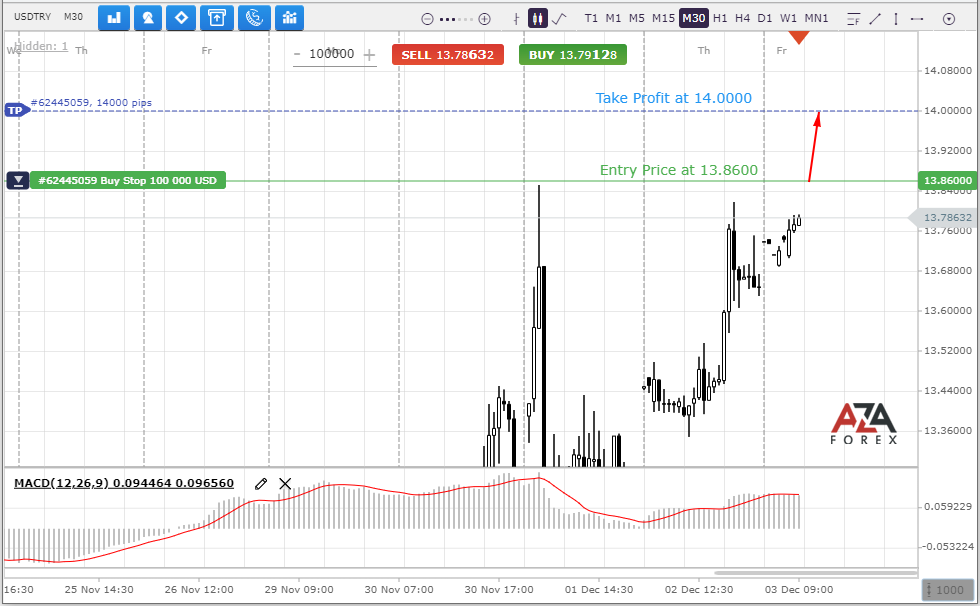Click the blue coin currency icon

click(254, 18)
